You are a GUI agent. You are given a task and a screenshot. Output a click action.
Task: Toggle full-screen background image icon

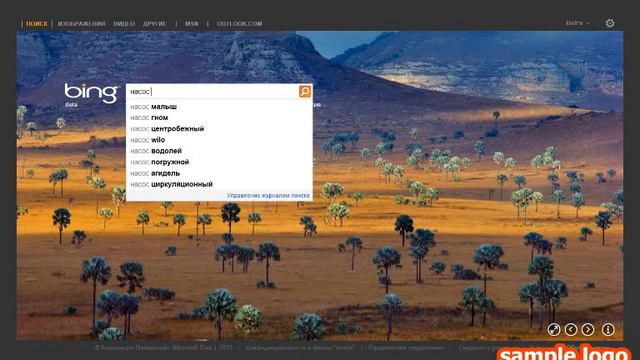554,329
